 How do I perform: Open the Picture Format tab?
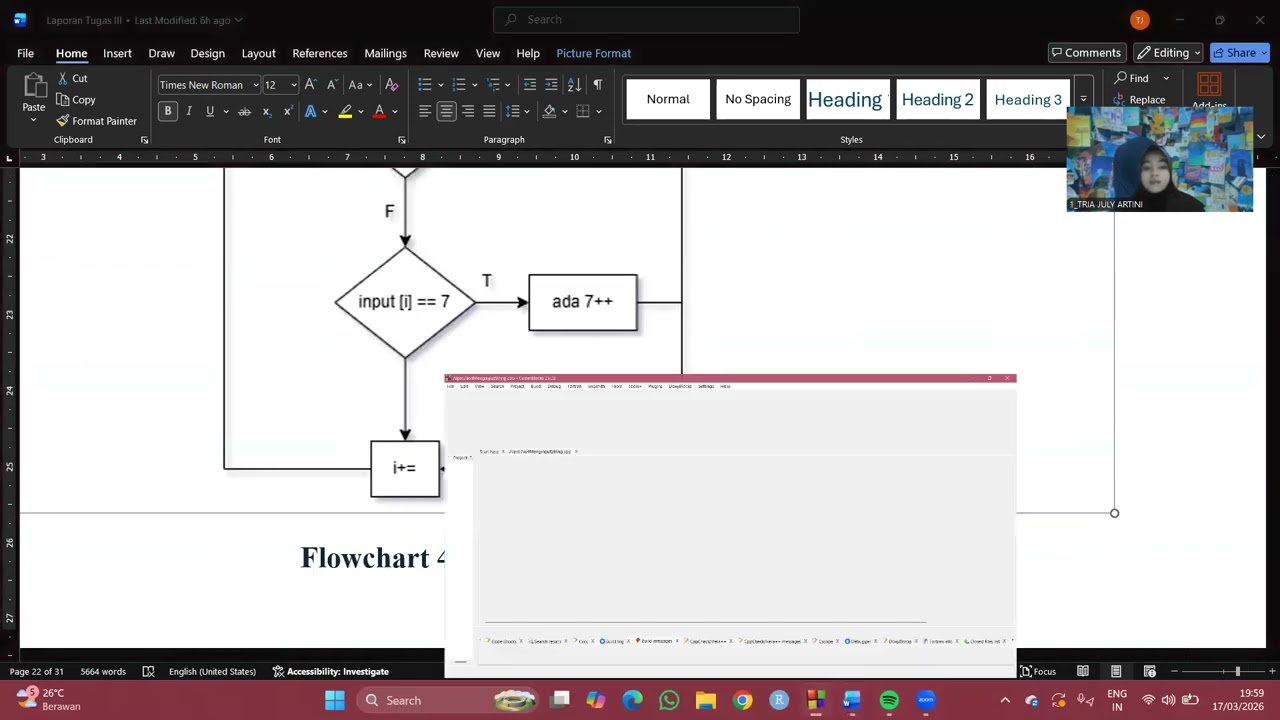[x=593, y=53]
